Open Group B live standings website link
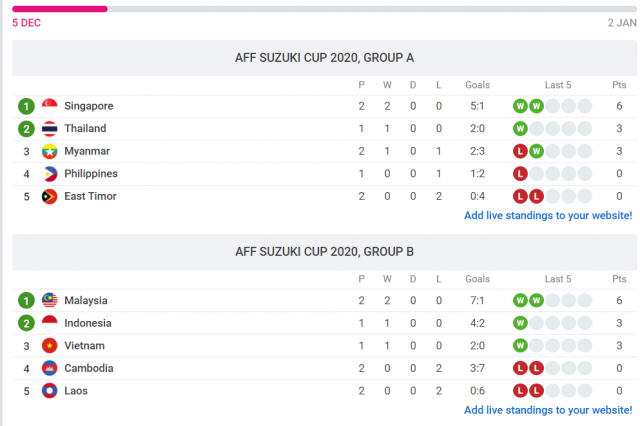 tap(548, 410)
